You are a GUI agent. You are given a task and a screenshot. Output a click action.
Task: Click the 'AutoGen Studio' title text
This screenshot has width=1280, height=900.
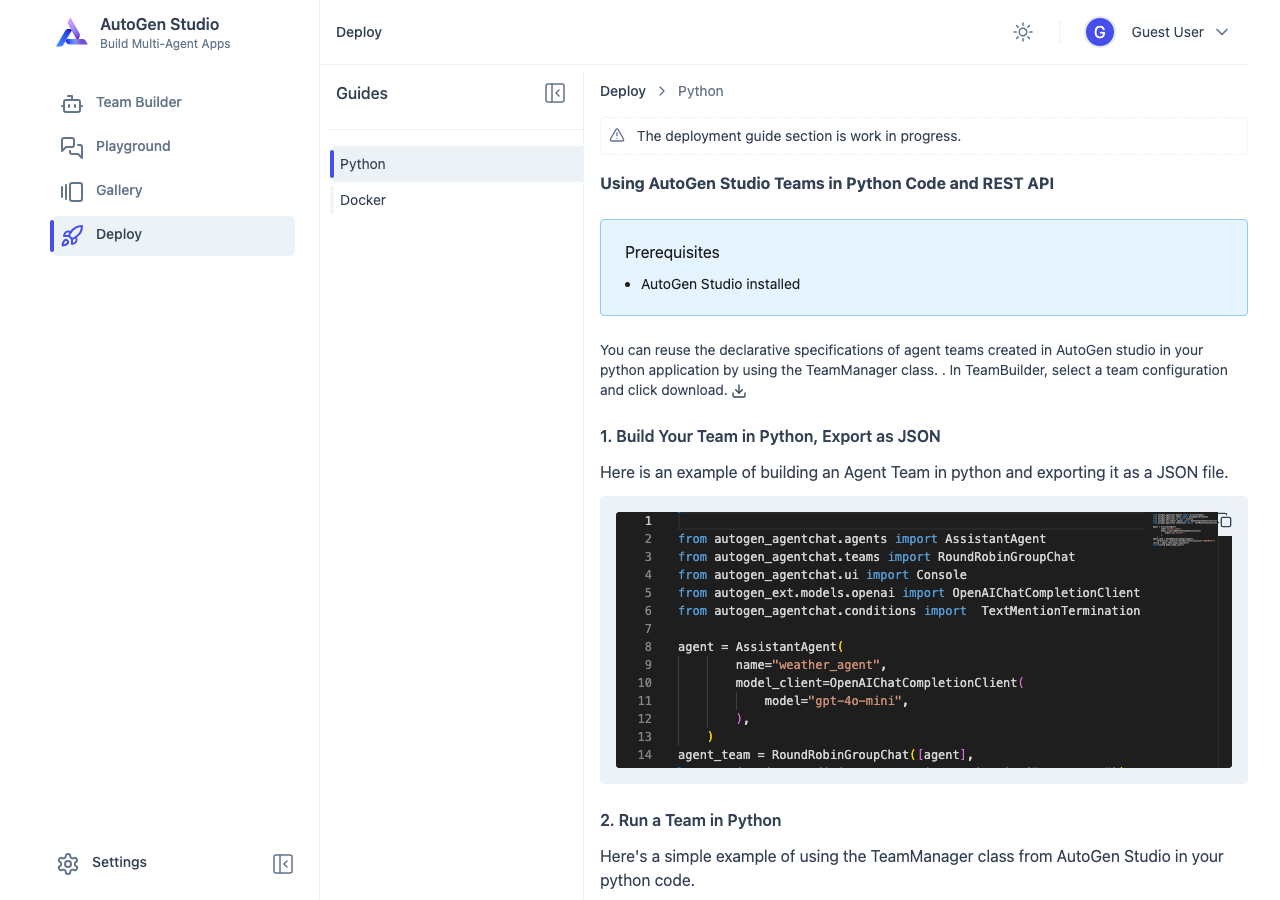coord(160,24)
